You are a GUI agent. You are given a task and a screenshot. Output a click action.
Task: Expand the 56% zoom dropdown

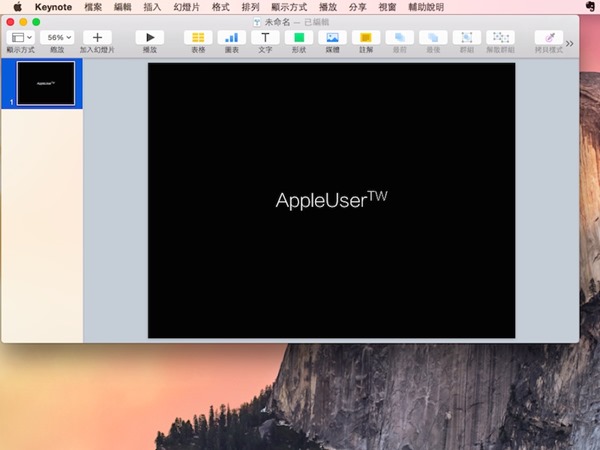coord(57,37)
